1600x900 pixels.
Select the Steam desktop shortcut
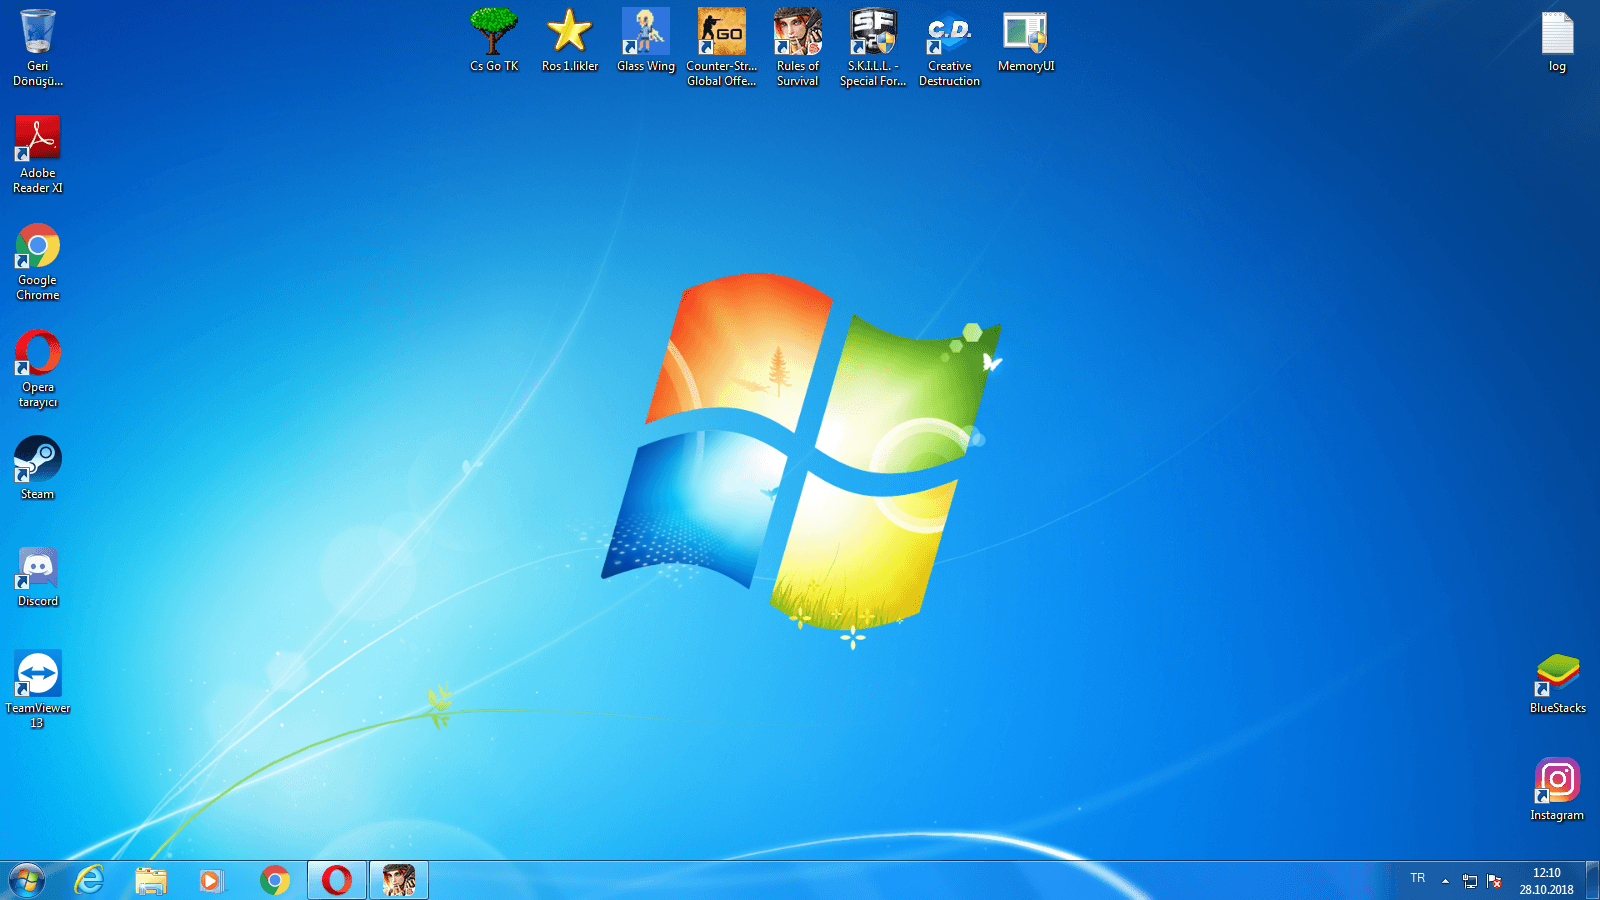pos(38,468)
